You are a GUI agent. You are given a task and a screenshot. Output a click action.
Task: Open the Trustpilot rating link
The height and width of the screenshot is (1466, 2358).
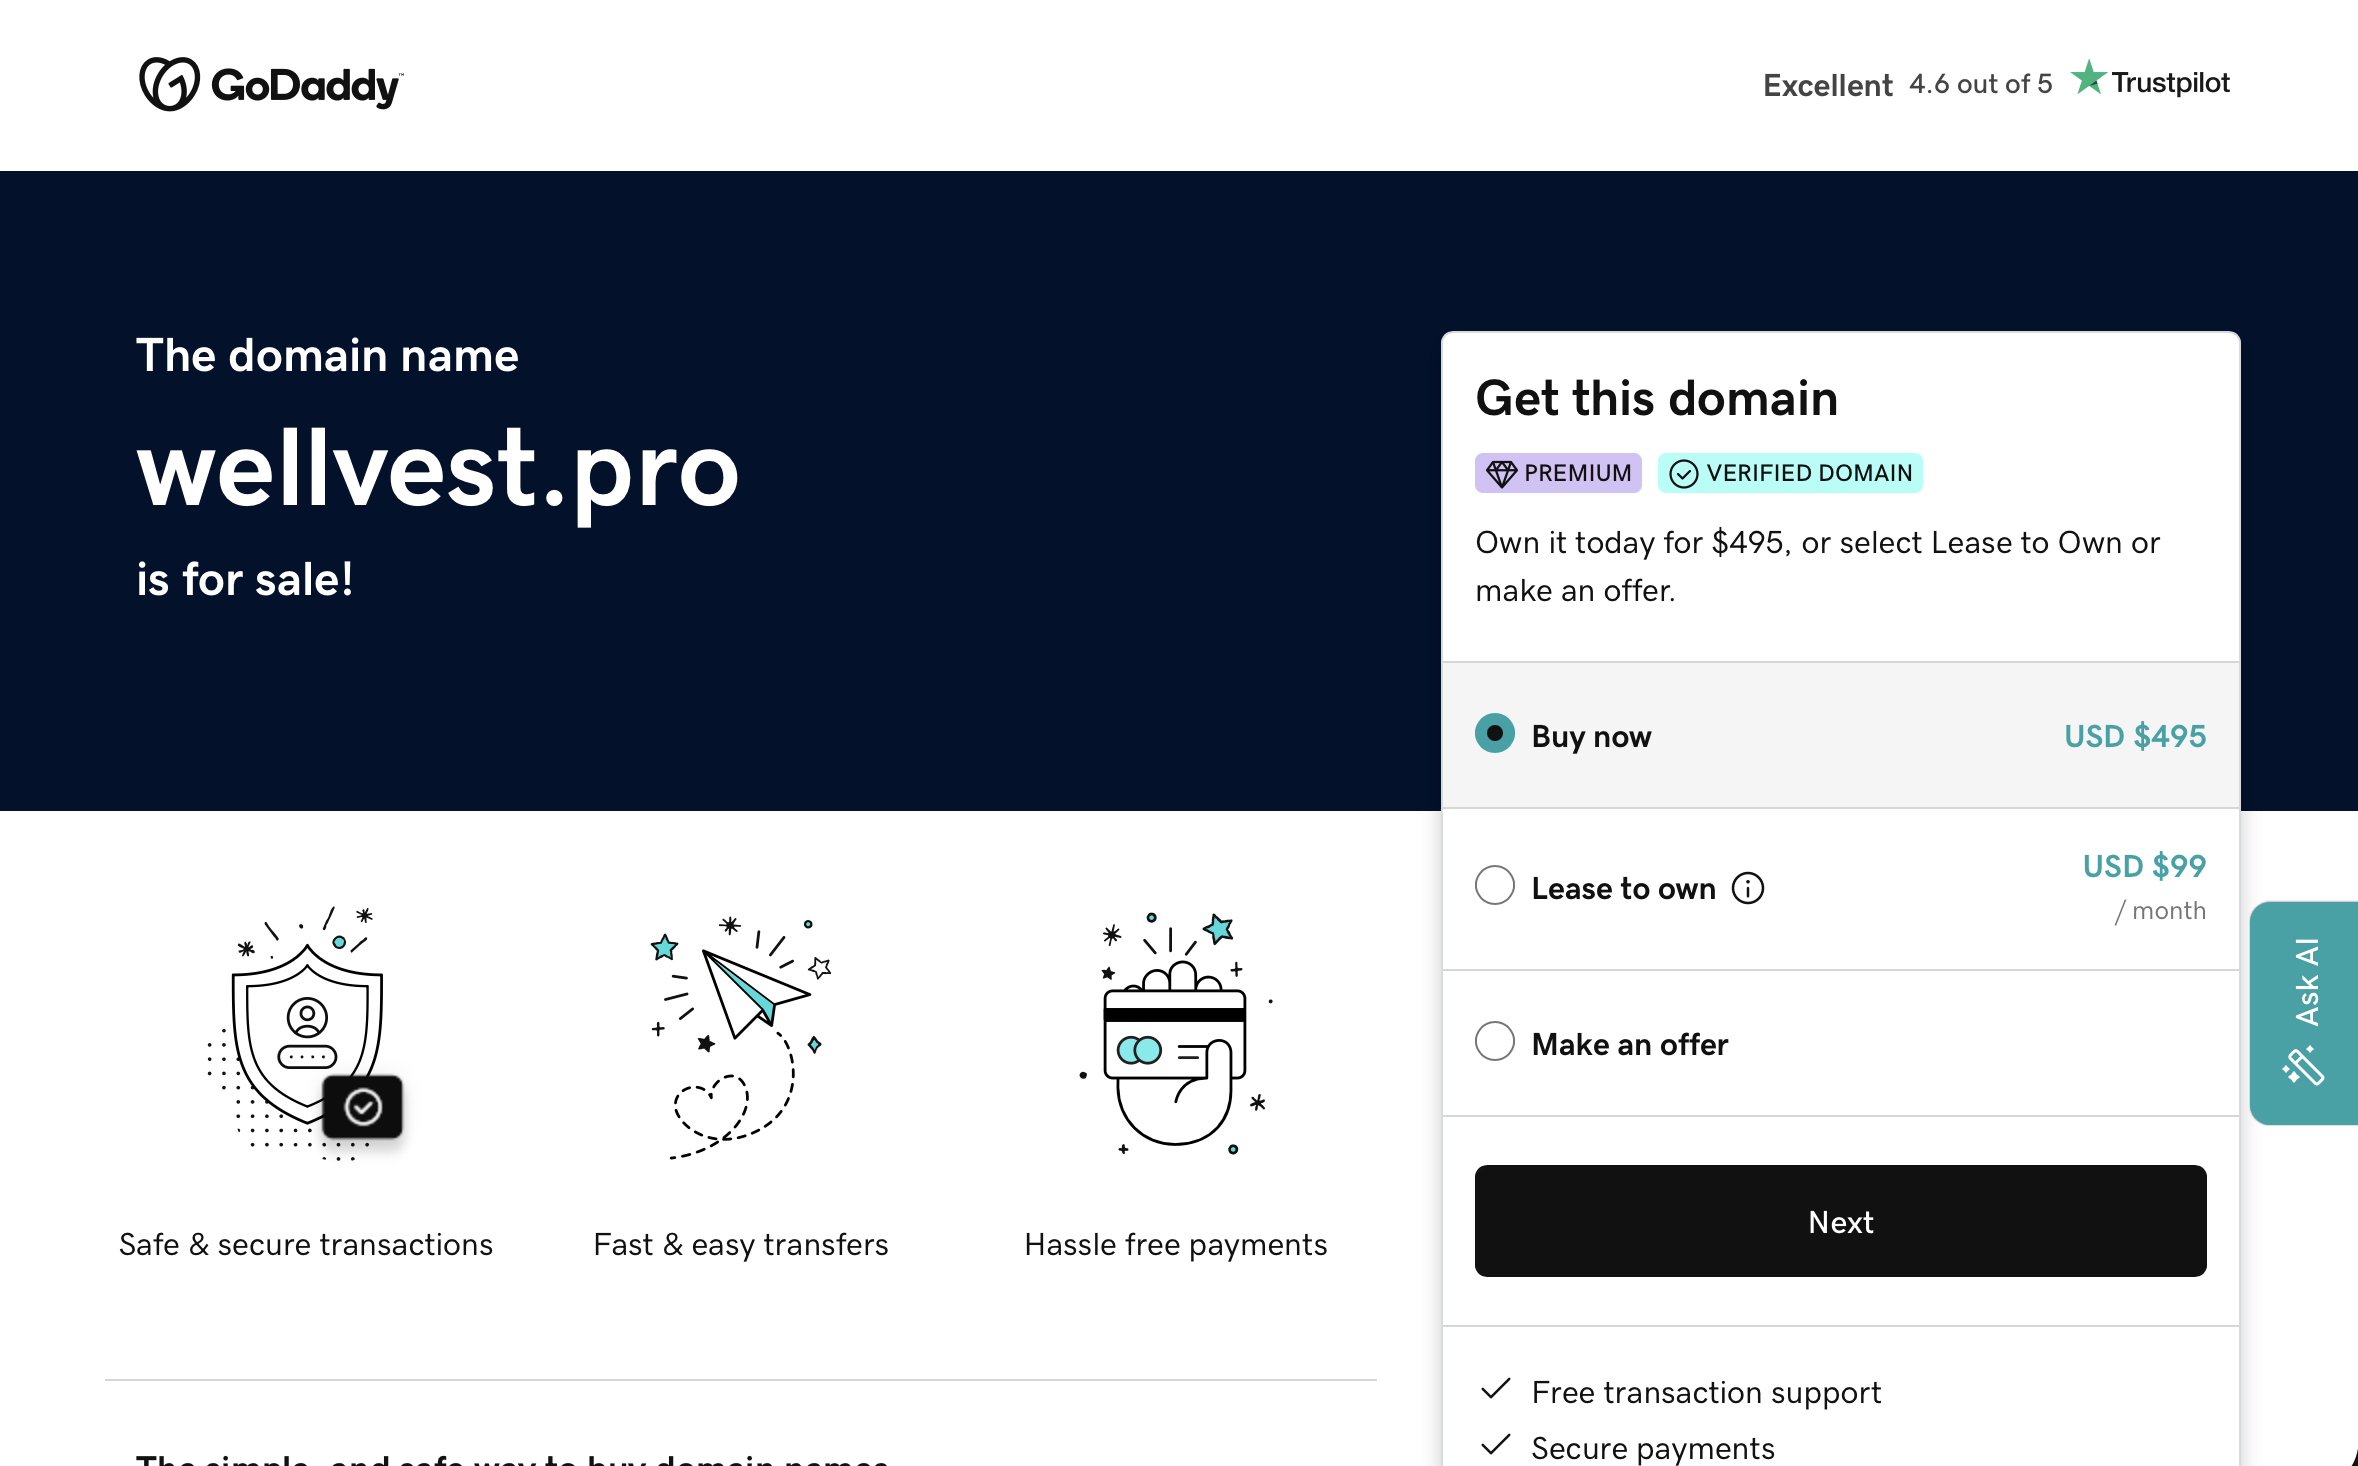2148,82
